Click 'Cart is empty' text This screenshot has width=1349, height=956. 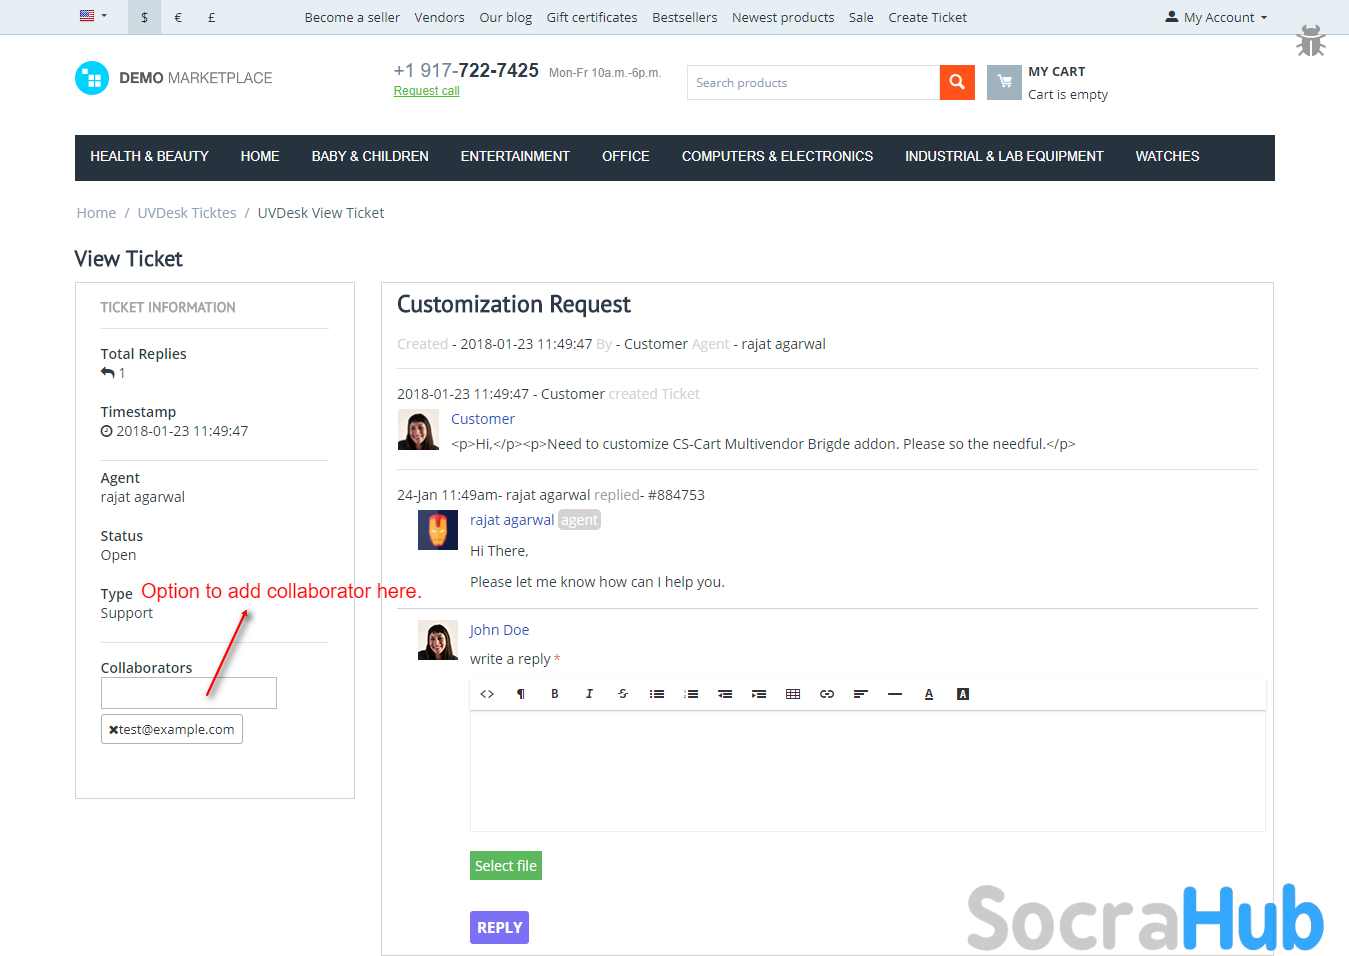coord(1068,95)
